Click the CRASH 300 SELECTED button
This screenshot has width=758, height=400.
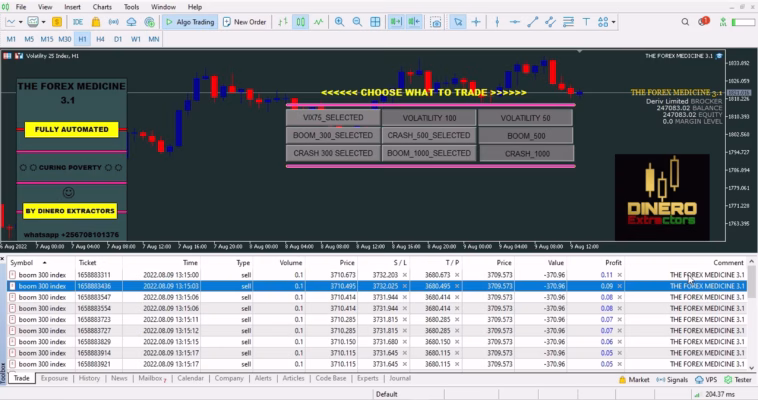pyautogui.click(x=333, y=153)
